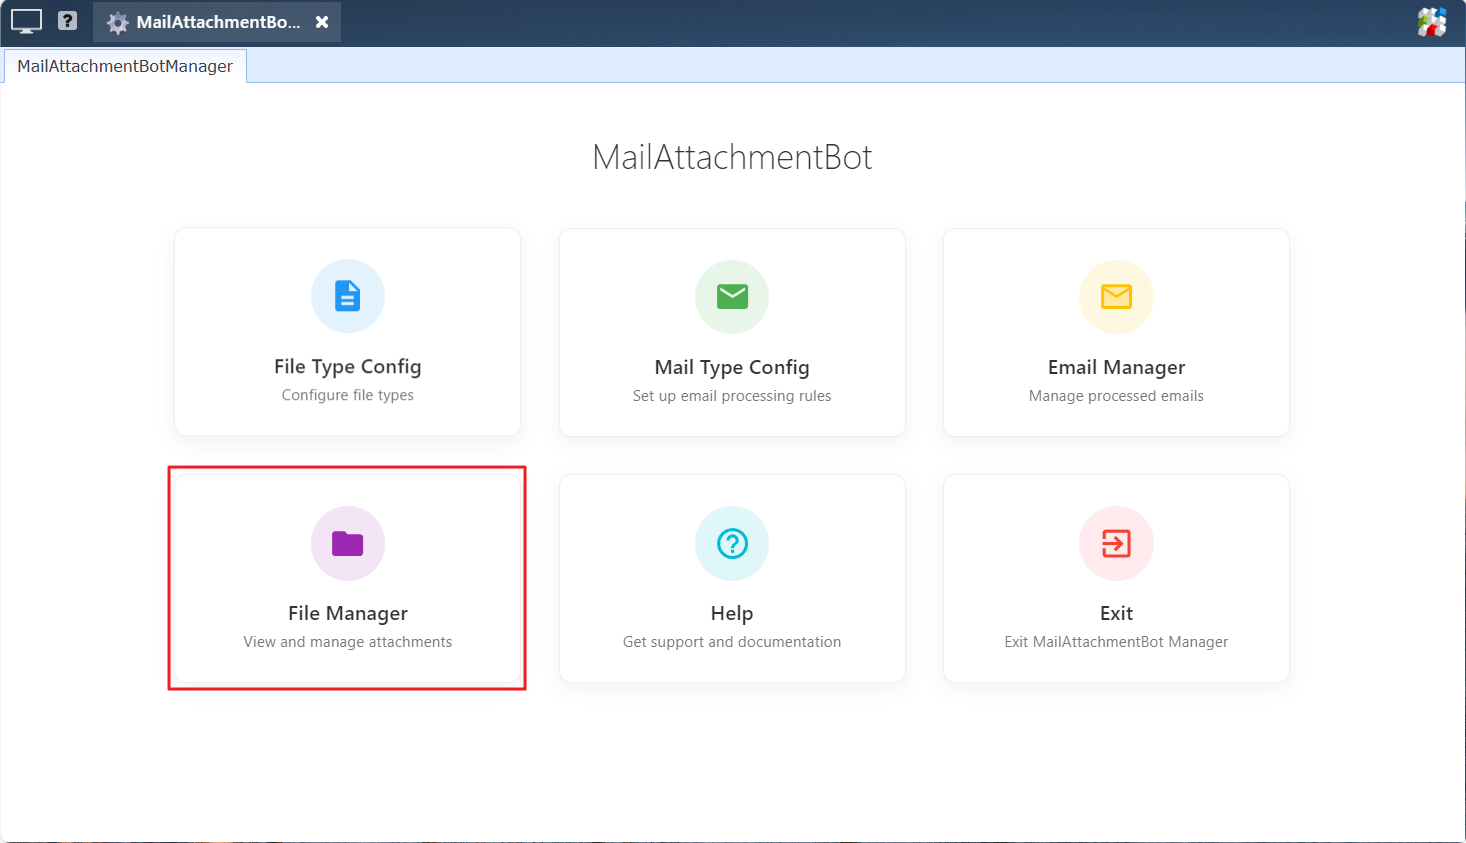Click the monitor icon in top bar

click(x=26, y=21)
